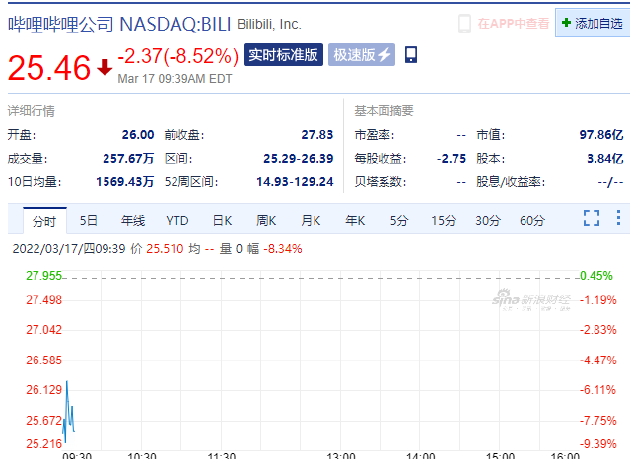
Task: Click the 每股收益 value -2.75
Action: tap(451, 158)
